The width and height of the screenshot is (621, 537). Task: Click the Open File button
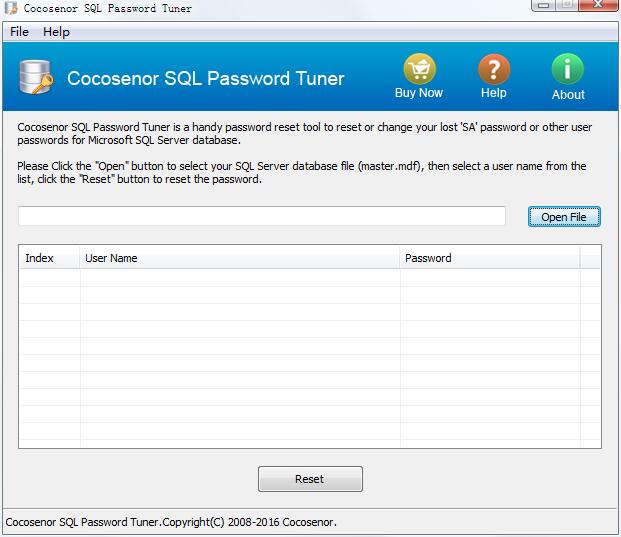click(564, 217)
